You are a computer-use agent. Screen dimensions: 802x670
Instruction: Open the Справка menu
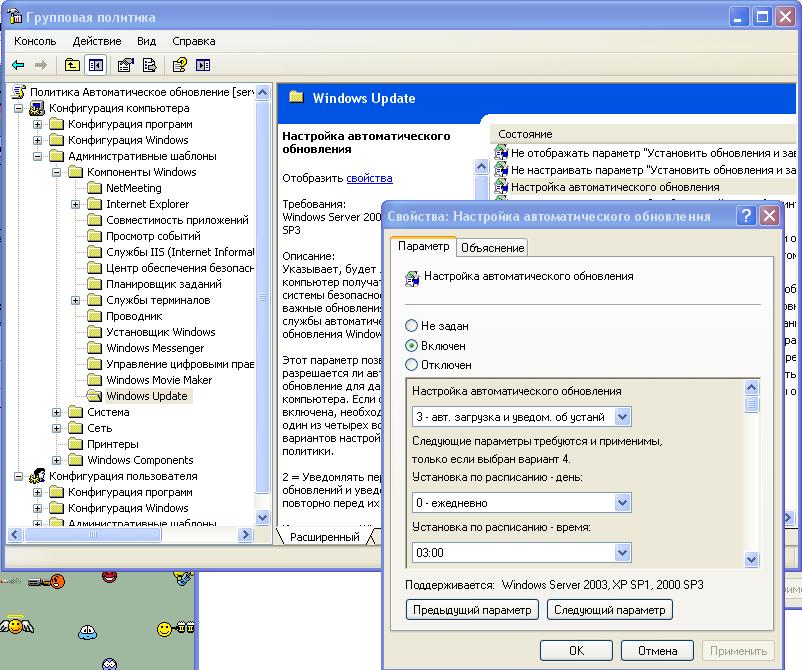click(x=193, y=41)
